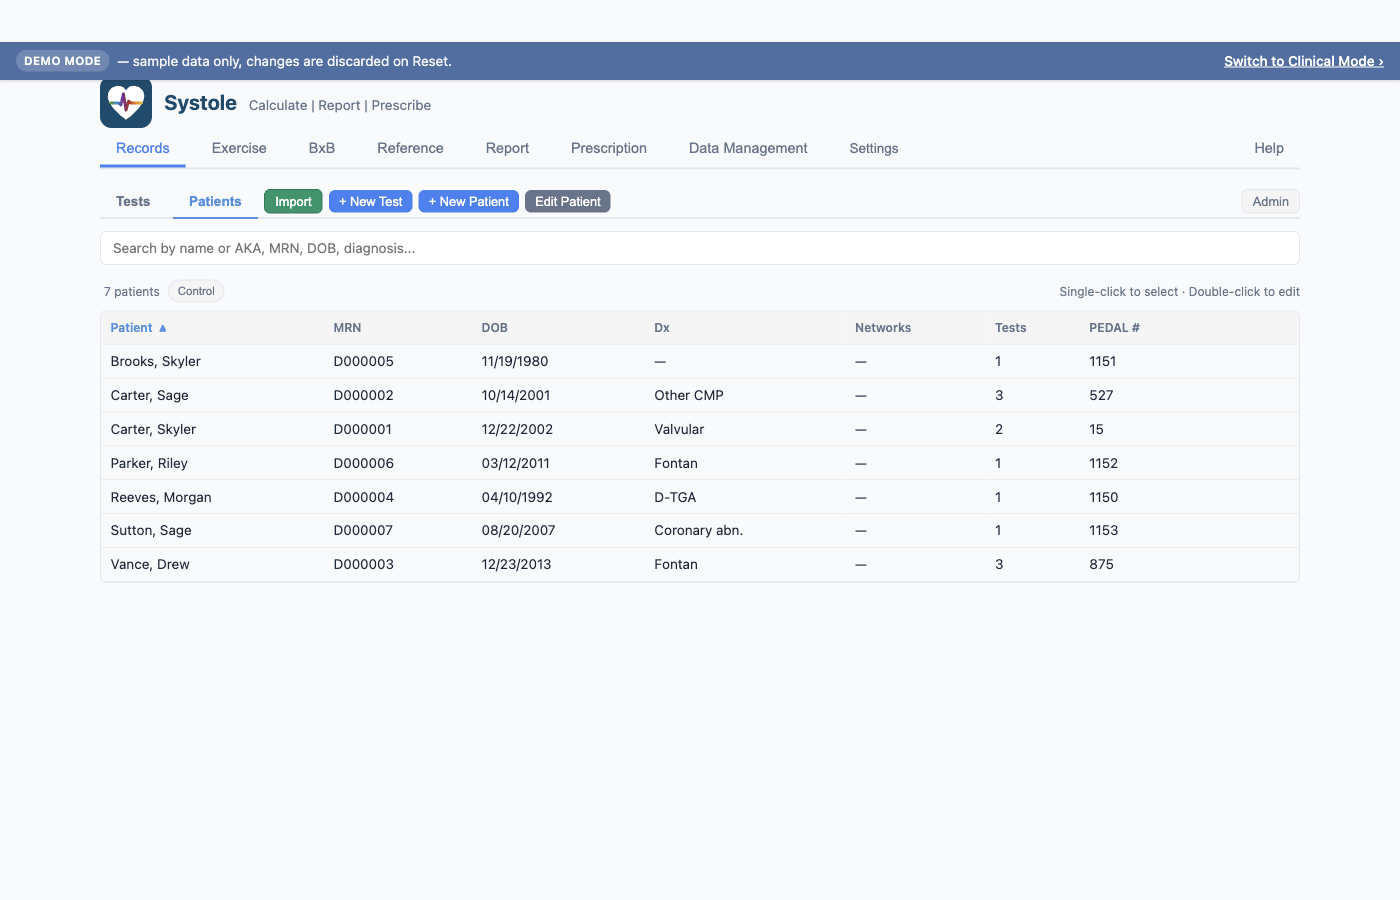
Task: Select patient Reeves, Morgan
Action: click(x=700, y=497)
